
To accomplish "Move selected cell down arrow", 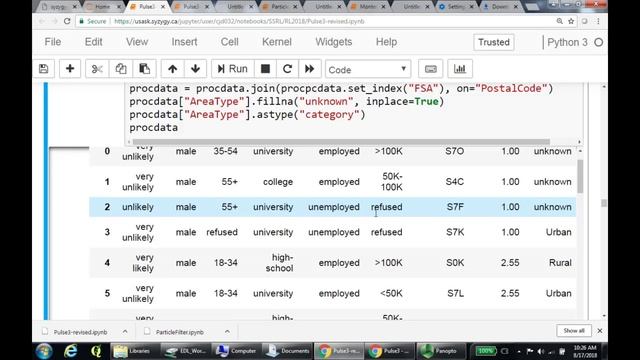I will (x=196, y=69).
